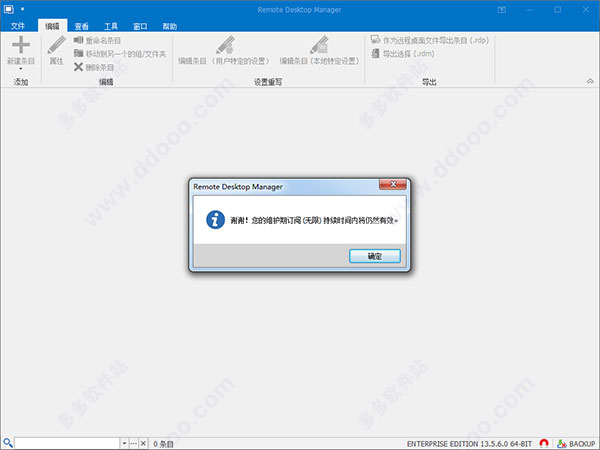Switch to the 查看 ribbon tab
The image size is (600, 450).
(82, 26)
